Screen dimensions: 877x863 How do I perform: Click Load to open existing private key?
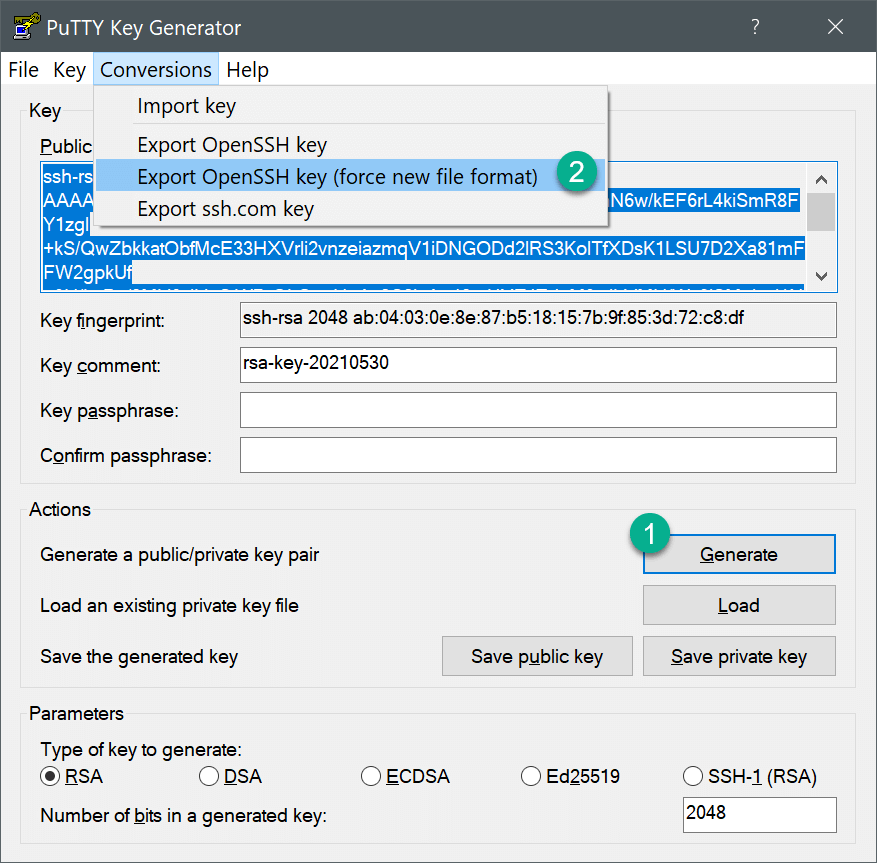point(738,605)
